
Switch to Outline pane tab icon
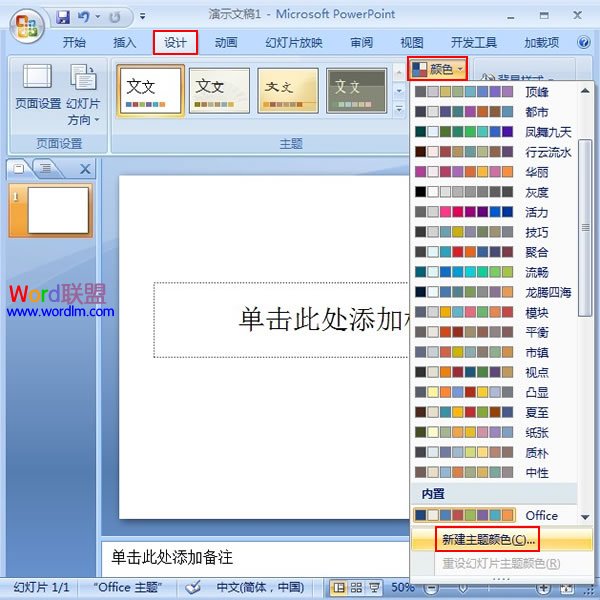tap(46, 168)
